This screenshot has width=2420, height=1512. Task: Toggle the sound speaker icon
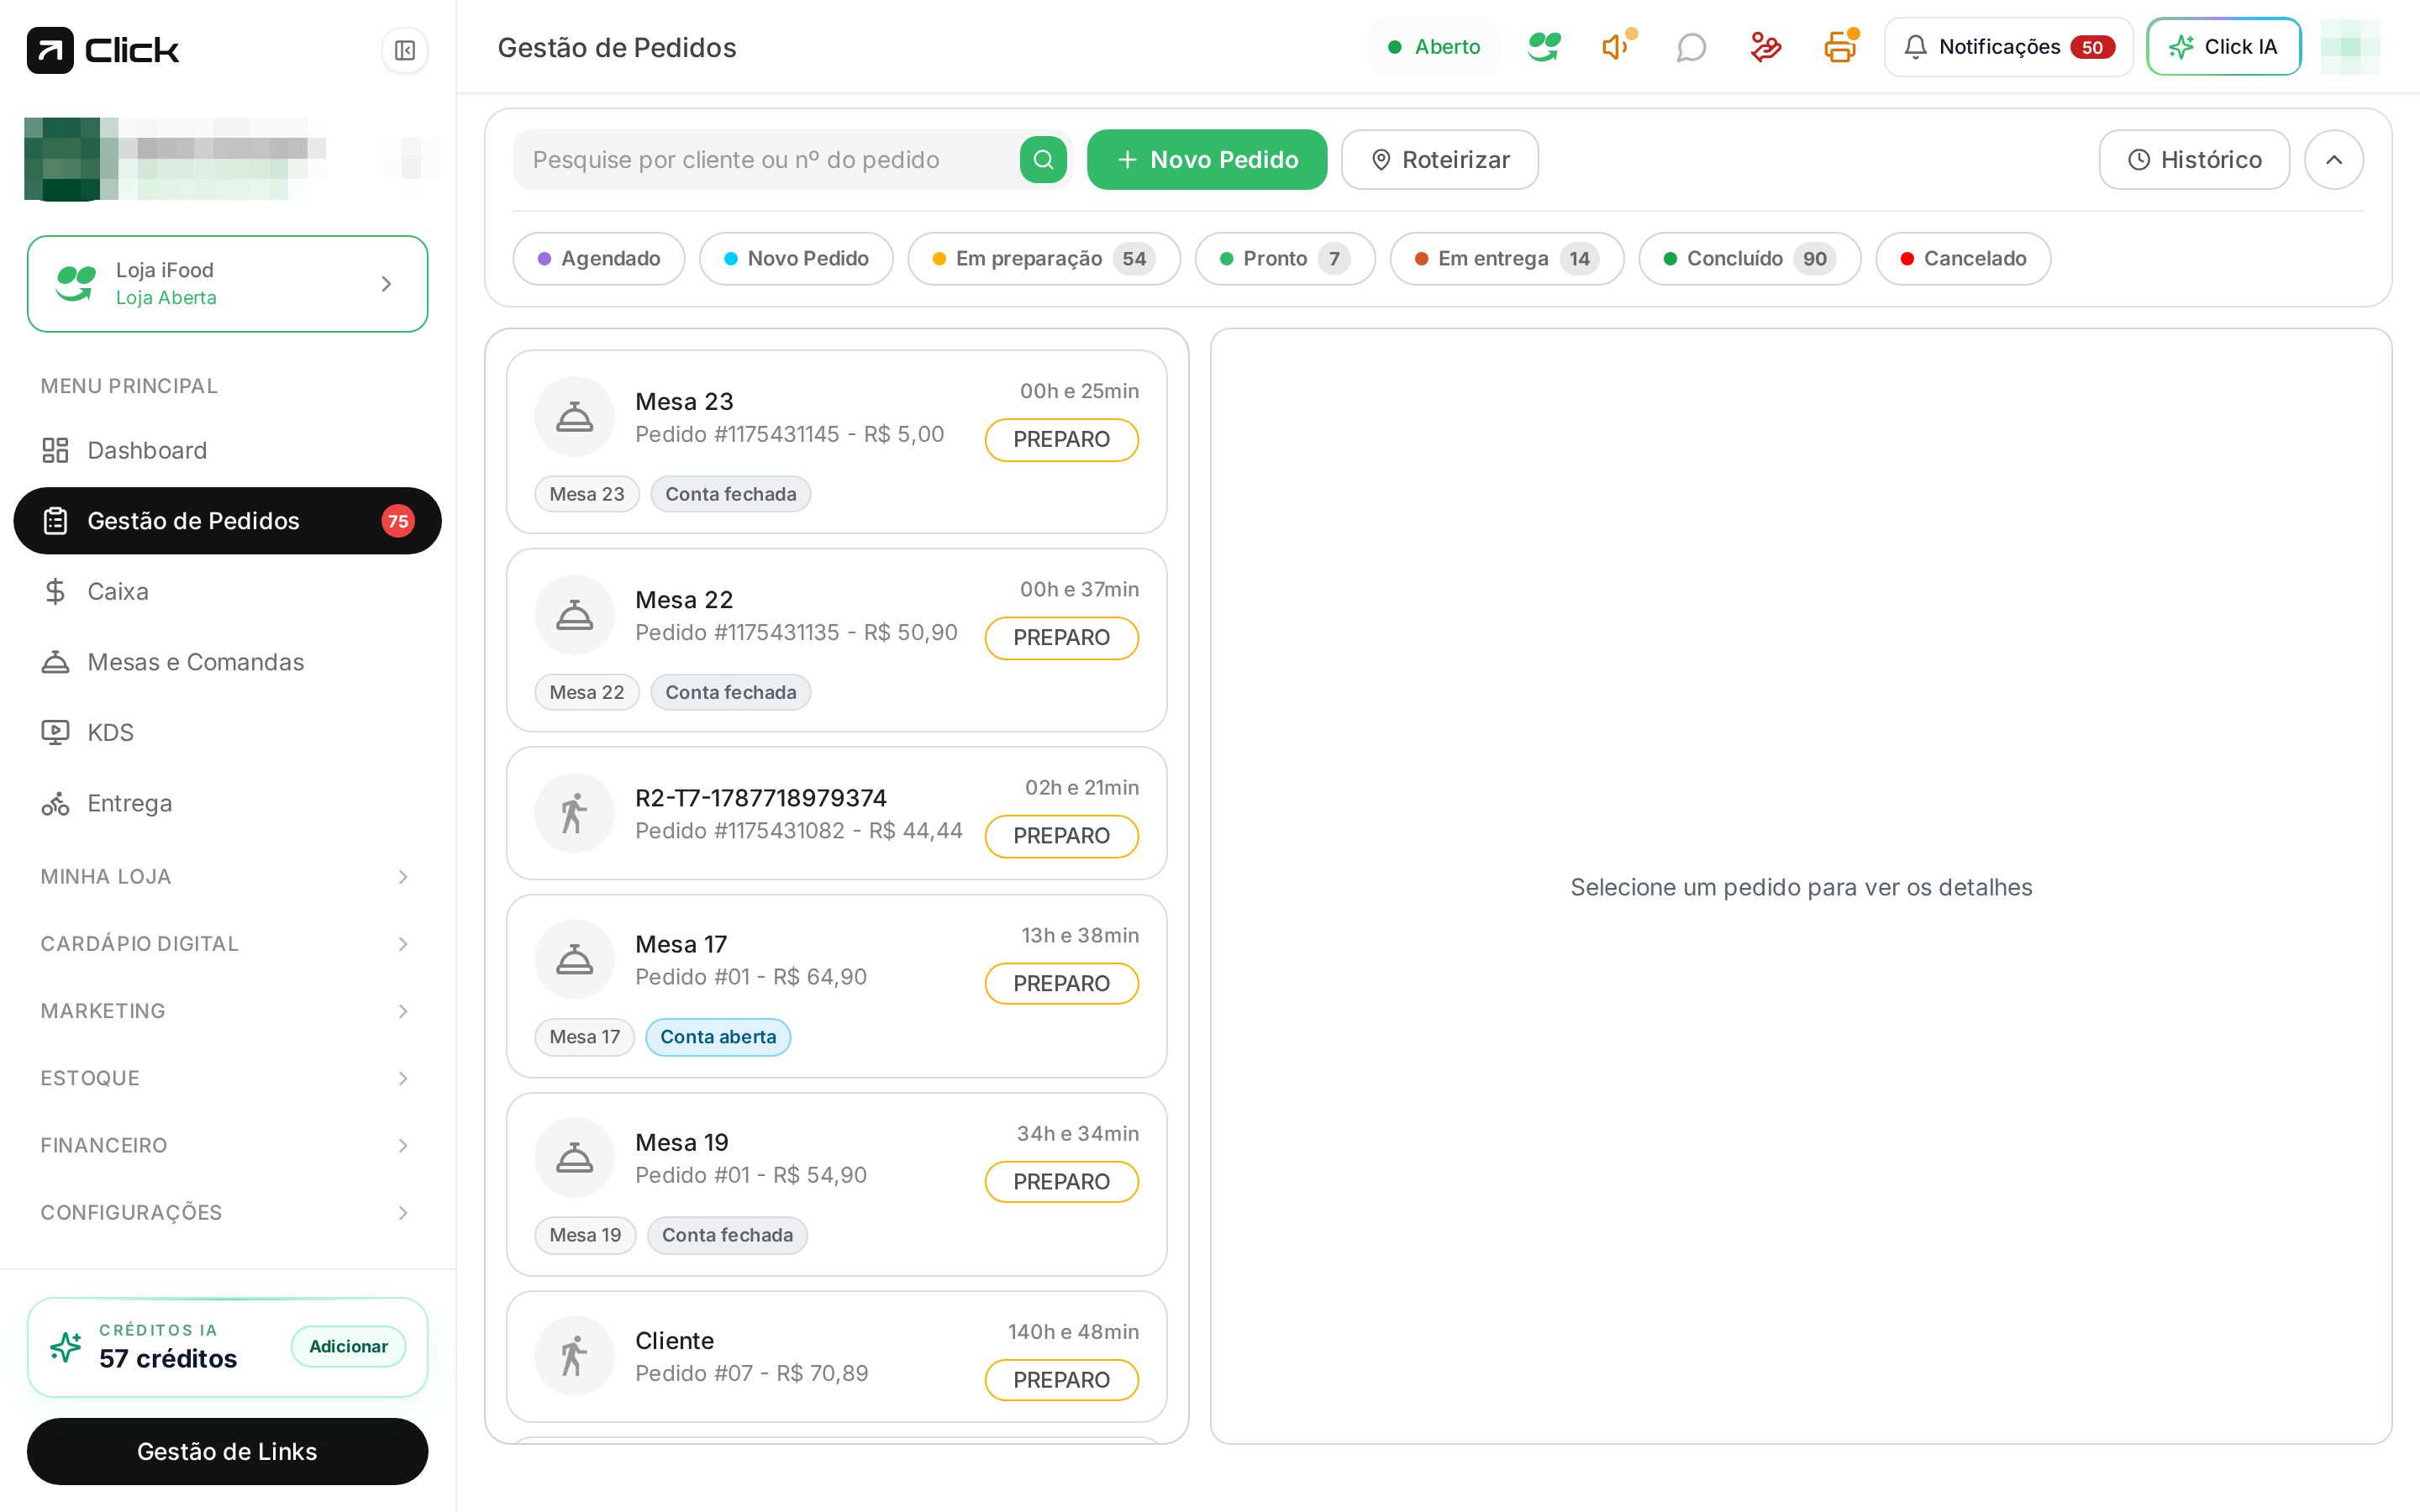[x=1617, y=47]
